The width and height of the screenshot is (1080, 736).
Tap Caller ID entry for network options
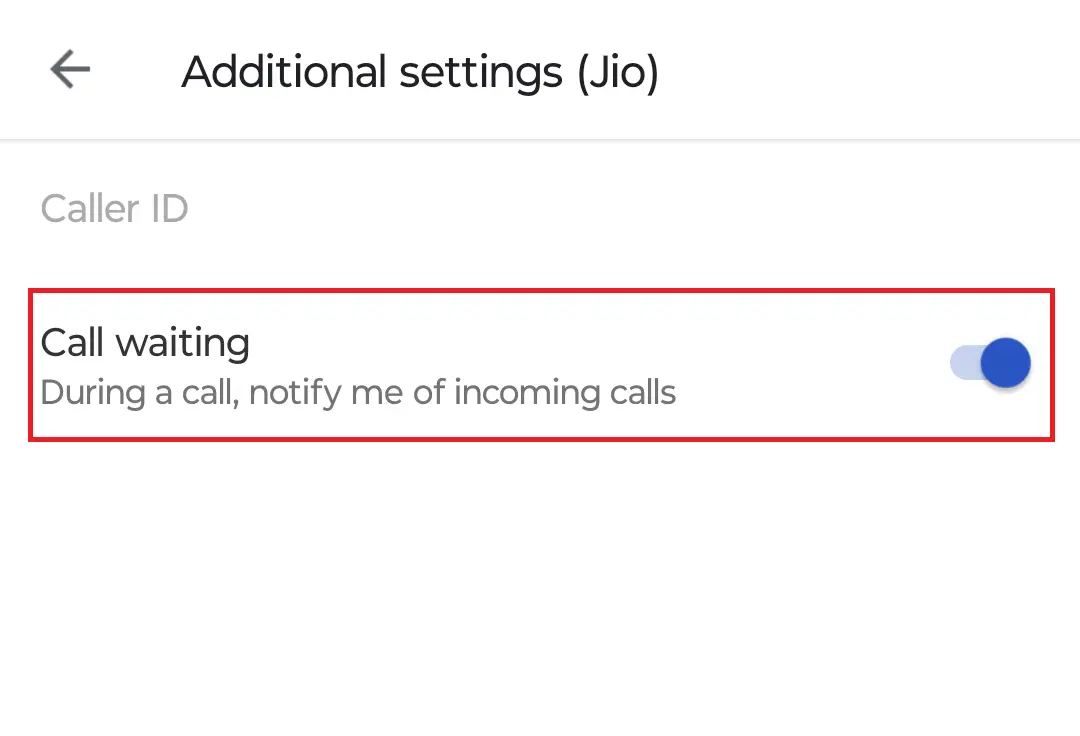114,208
